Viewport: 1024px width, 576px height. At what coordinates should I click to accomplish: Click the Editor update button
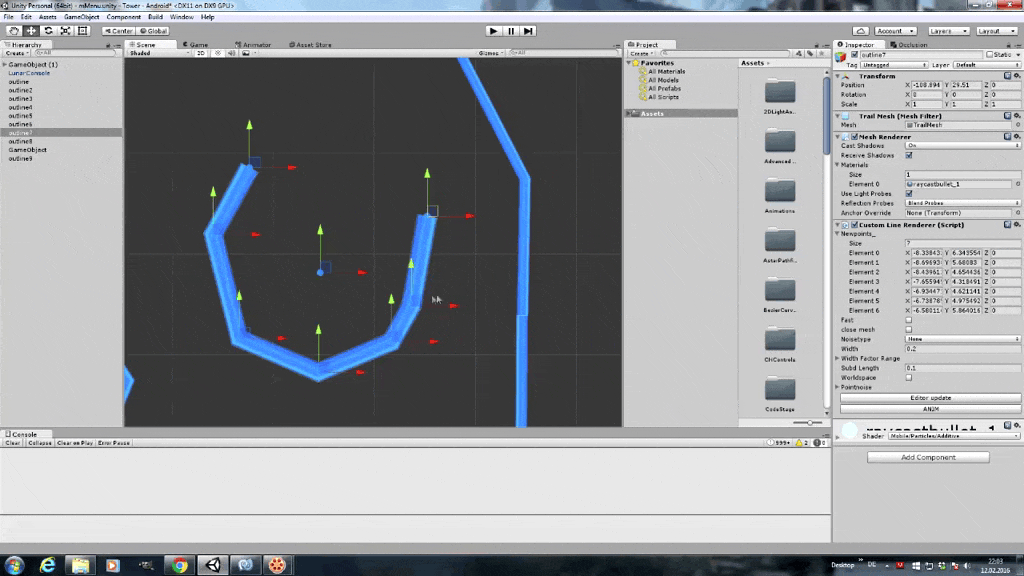click(x=930, y=398)
